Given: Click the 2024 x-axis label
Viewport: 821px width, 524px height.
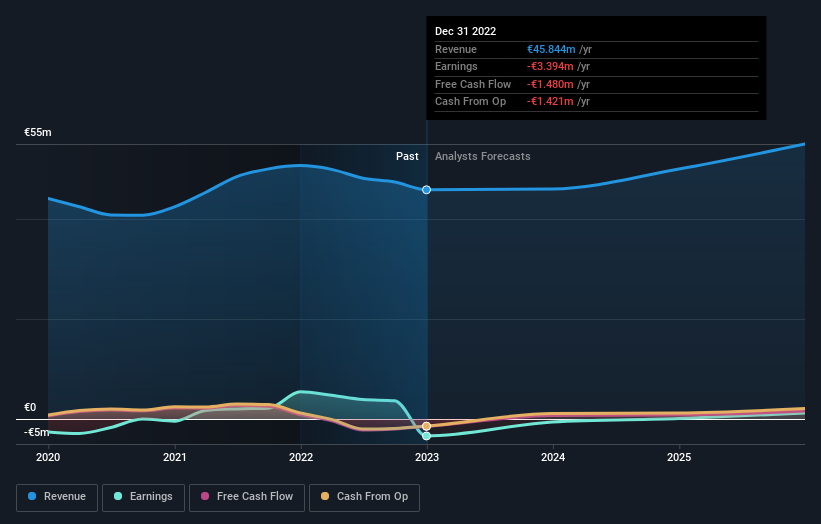Looking at the screenshot, I should click(x=553, y=457).
